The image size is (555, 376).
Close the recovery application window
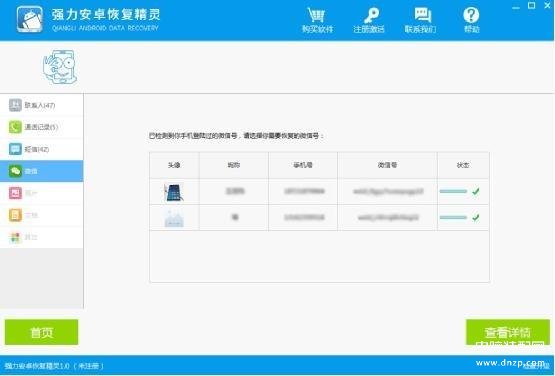(x=547, y=6)
